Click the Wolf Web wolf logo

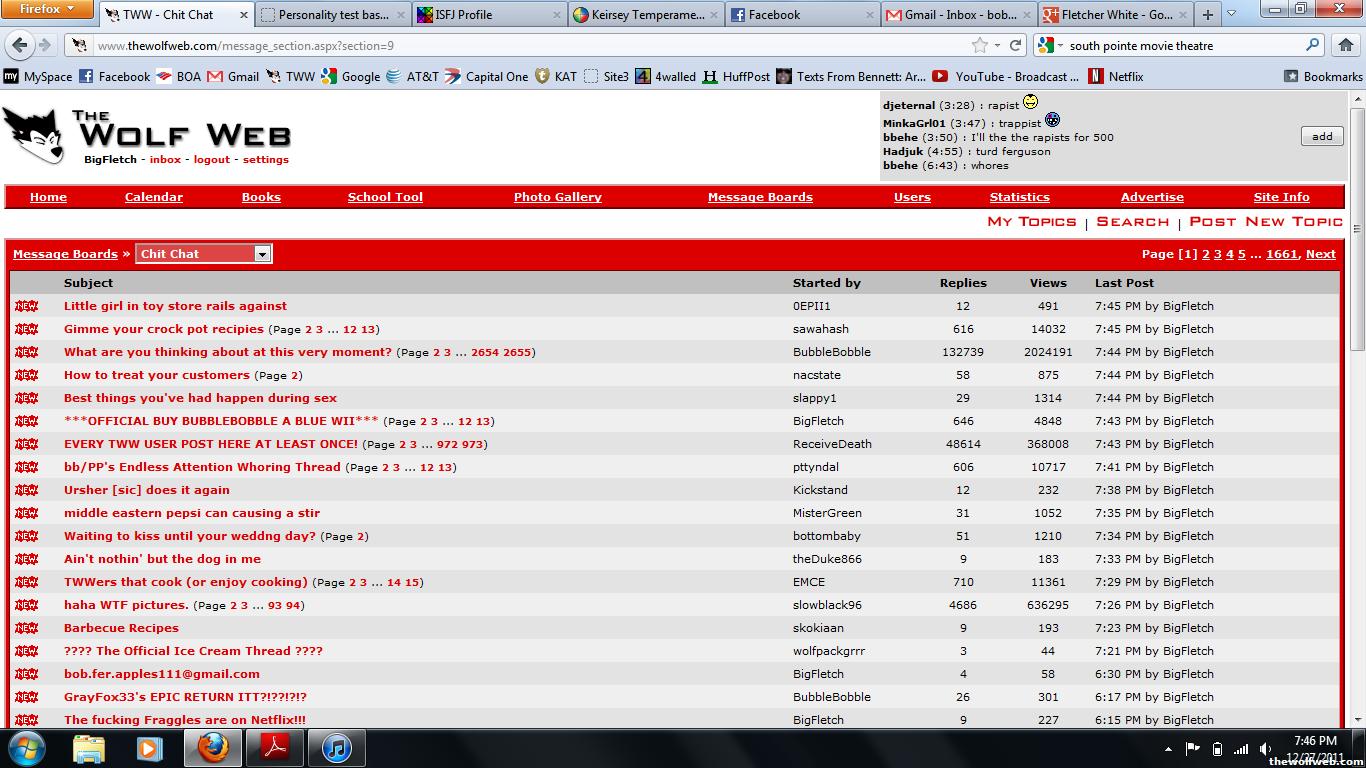click(x=34, y=135)
